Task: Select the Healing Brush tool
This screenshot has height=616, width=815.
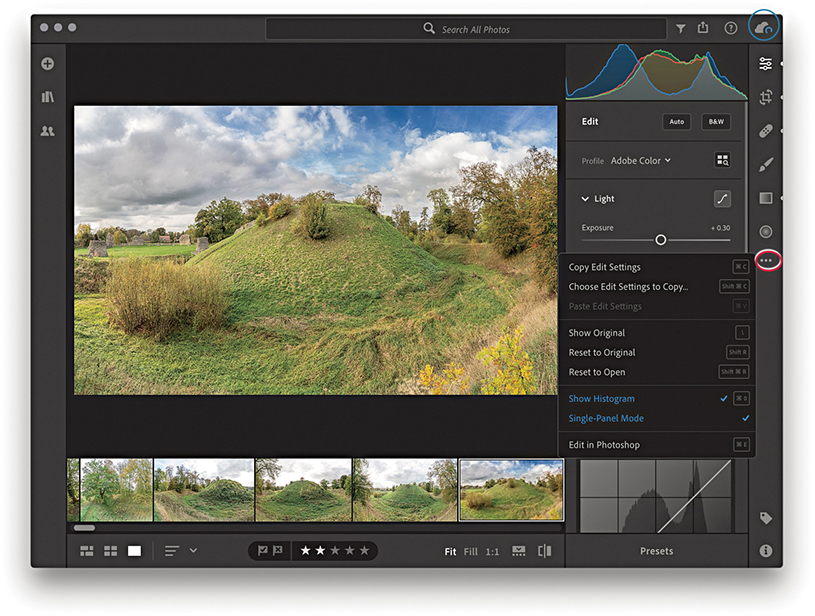Action: (765, 130)
